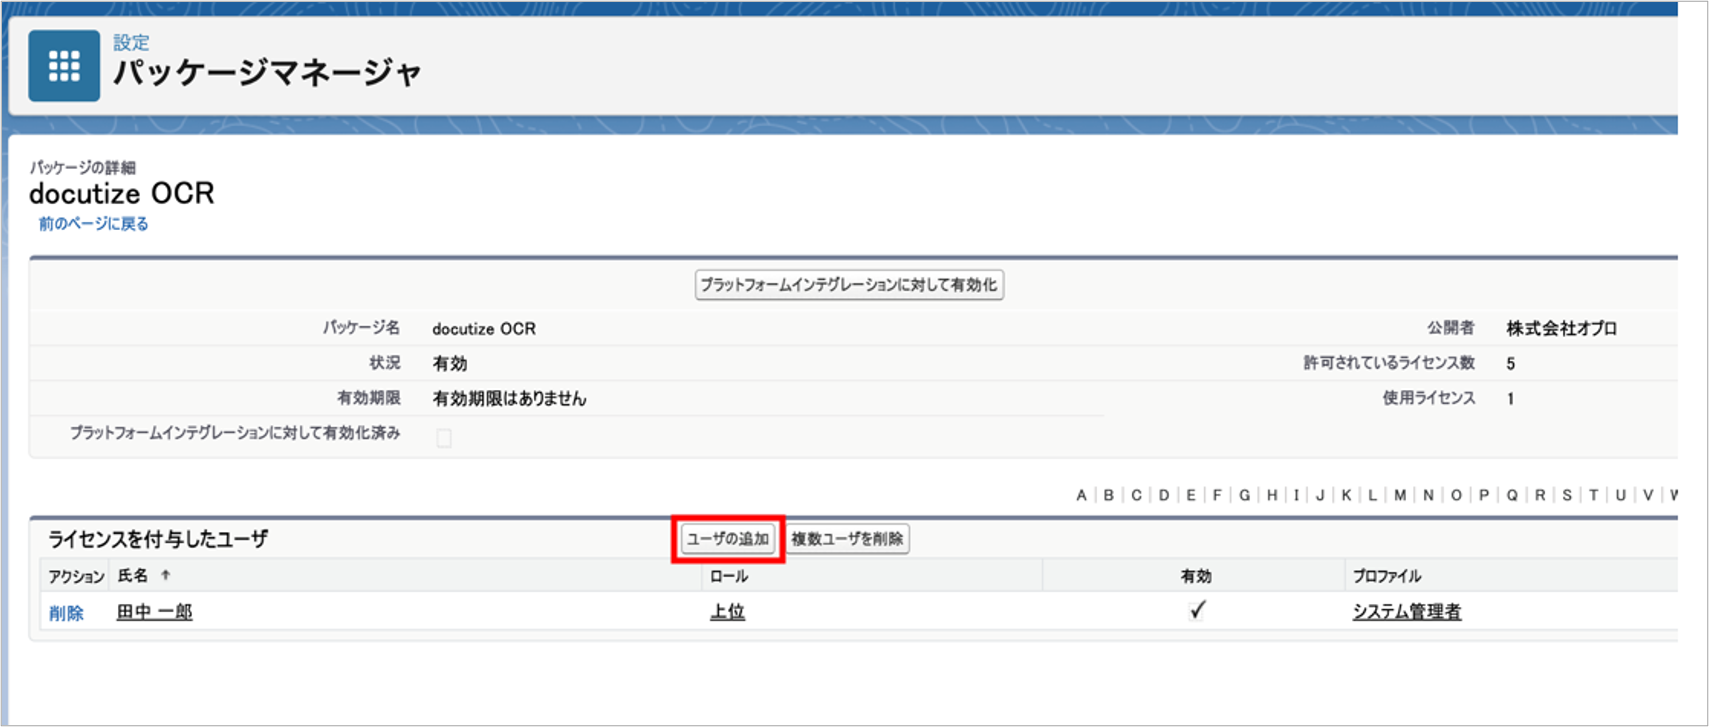Viewport: 1709px width, 727px height.
Task: Filter users by letter C
Action: pyautogui.click(x=1136, y=495)
